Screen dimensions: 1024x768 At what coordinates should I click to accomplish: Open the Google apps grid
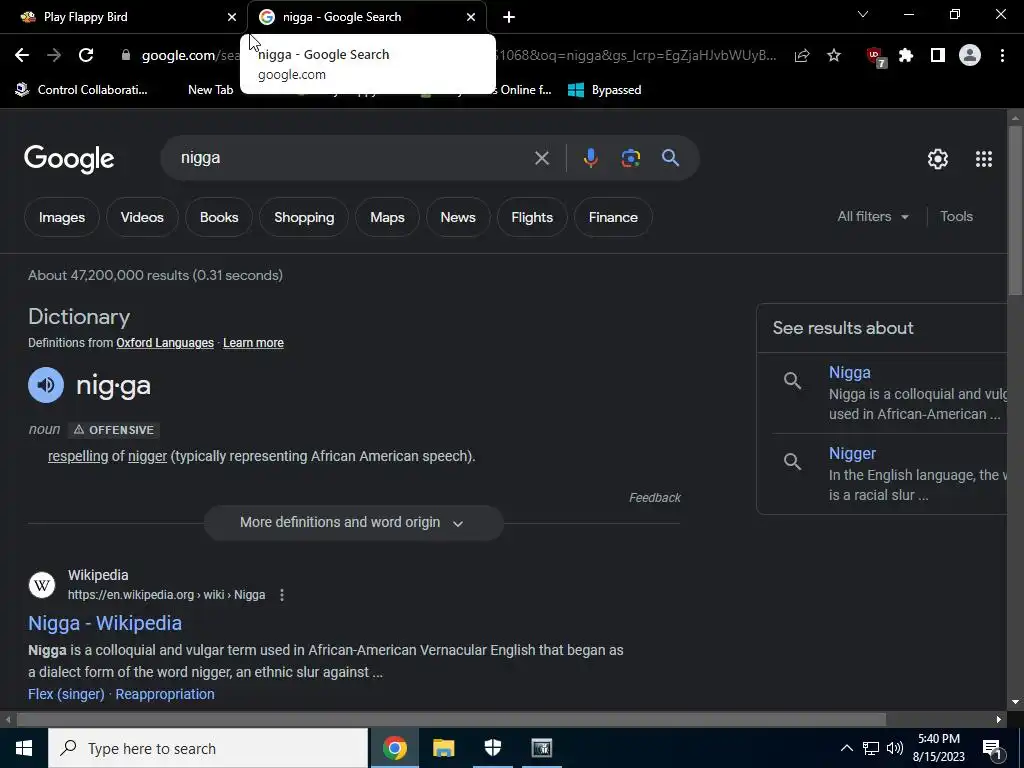pos(984,159)
